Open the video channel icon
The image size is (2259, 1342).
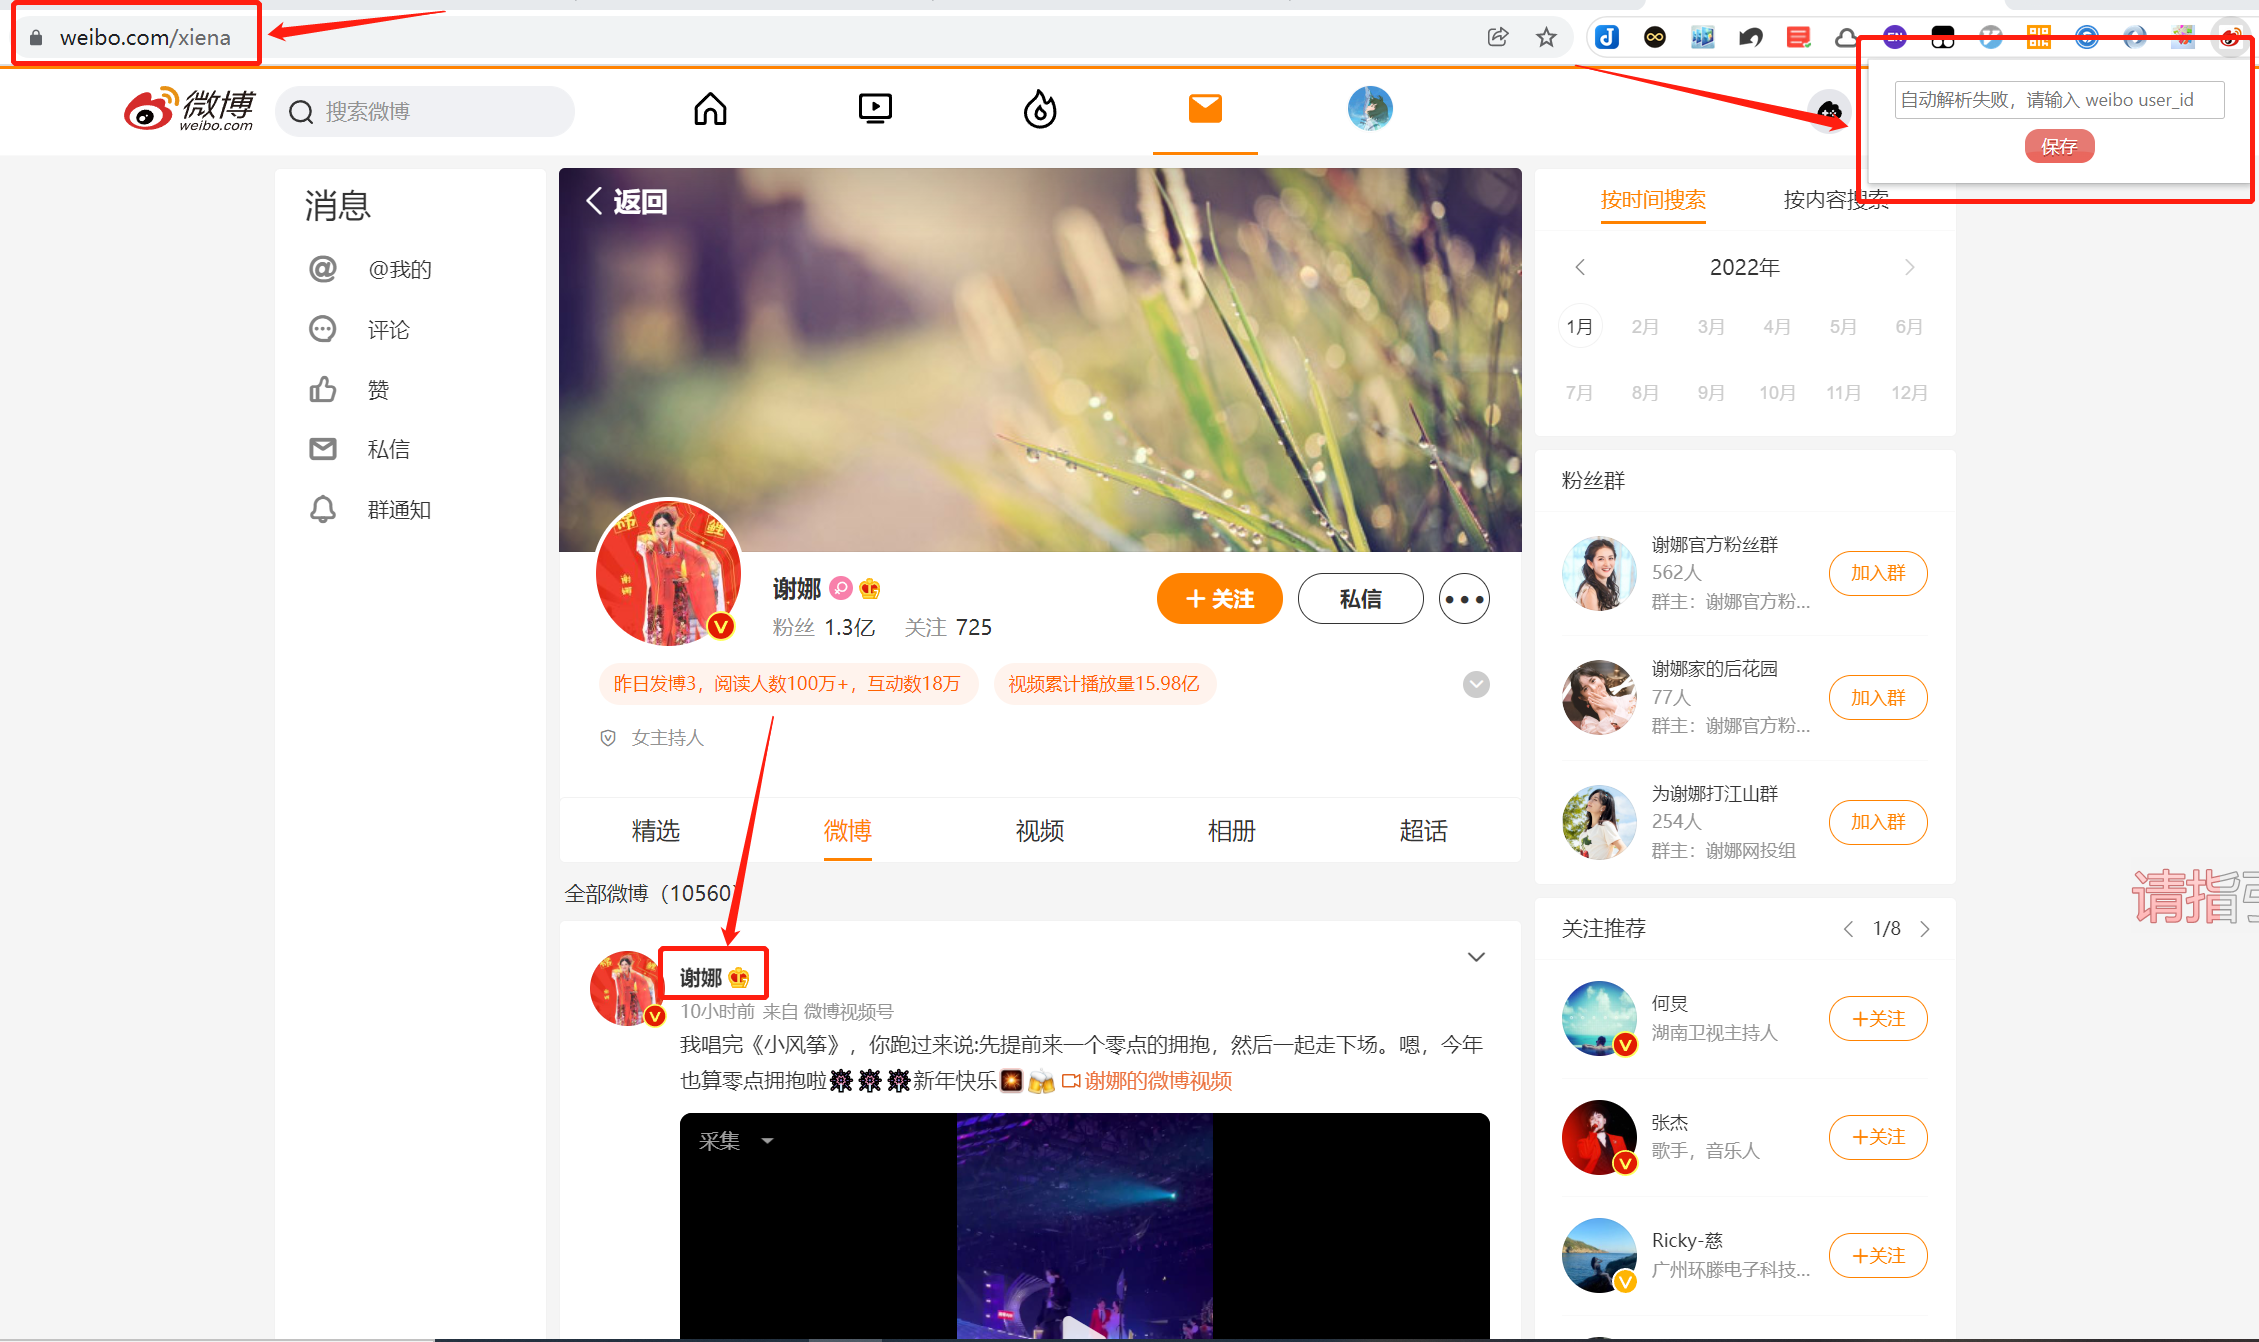click(875, 109)
